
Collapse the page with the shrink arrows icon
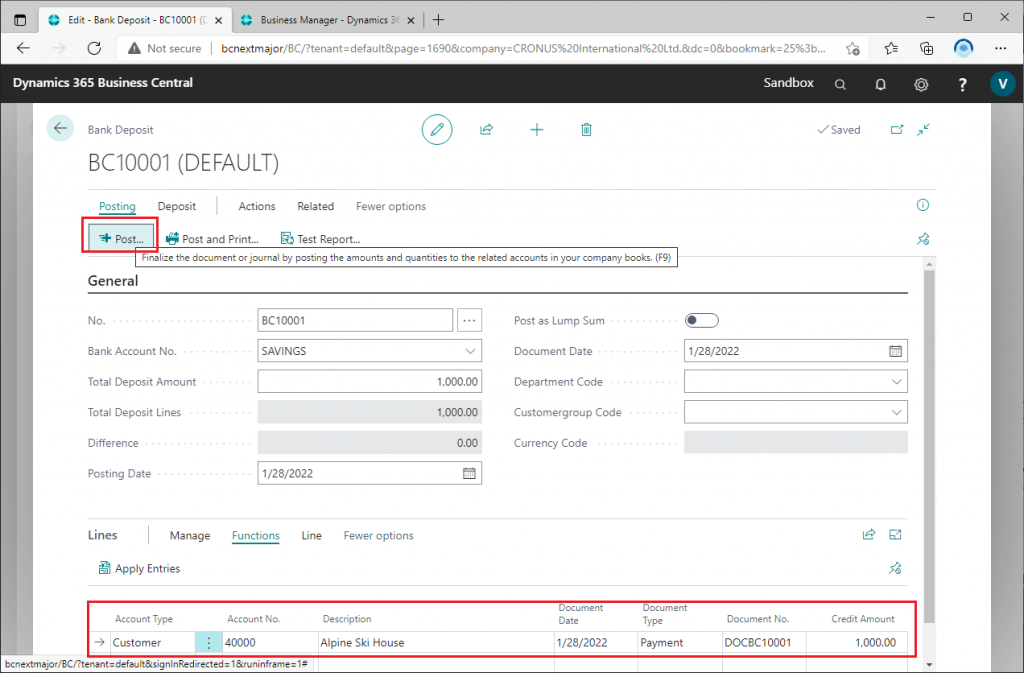pyautogui.click(x=923, y=129)
